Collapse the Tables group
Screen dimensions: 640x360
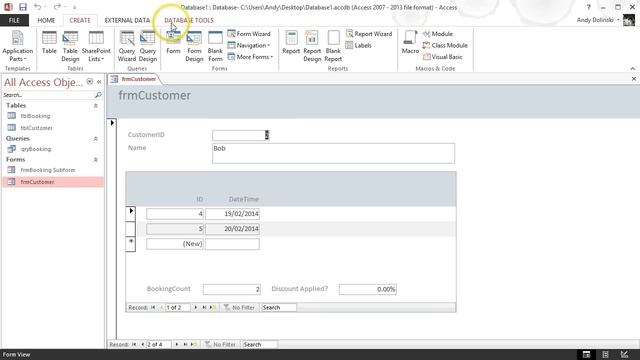(96, 106)
